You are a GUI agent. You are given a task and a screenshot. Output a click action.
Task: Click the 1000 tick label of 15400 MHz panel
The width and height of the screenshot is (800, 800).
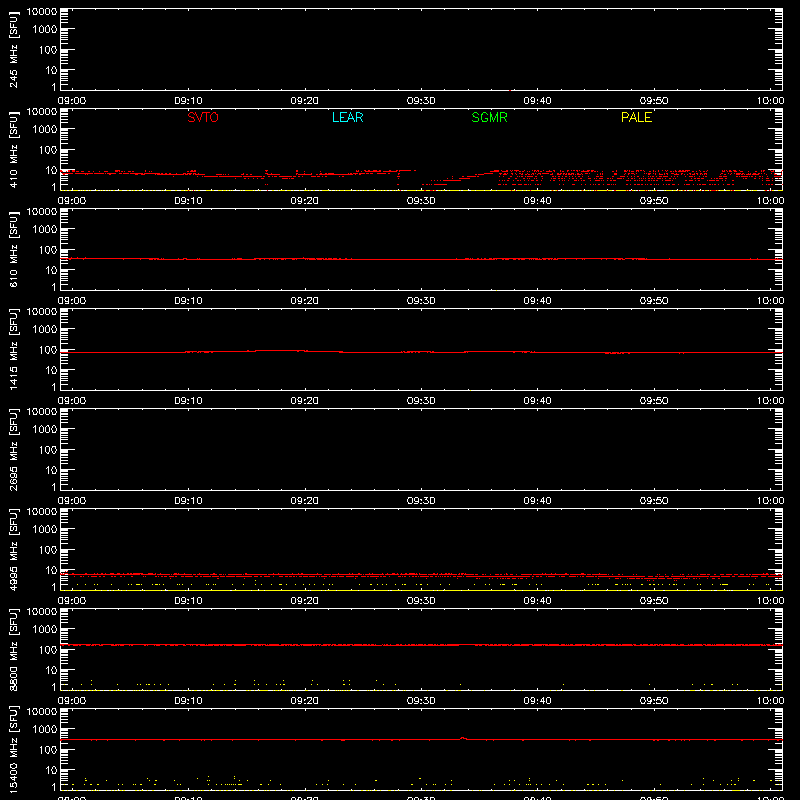pos(45,730)
